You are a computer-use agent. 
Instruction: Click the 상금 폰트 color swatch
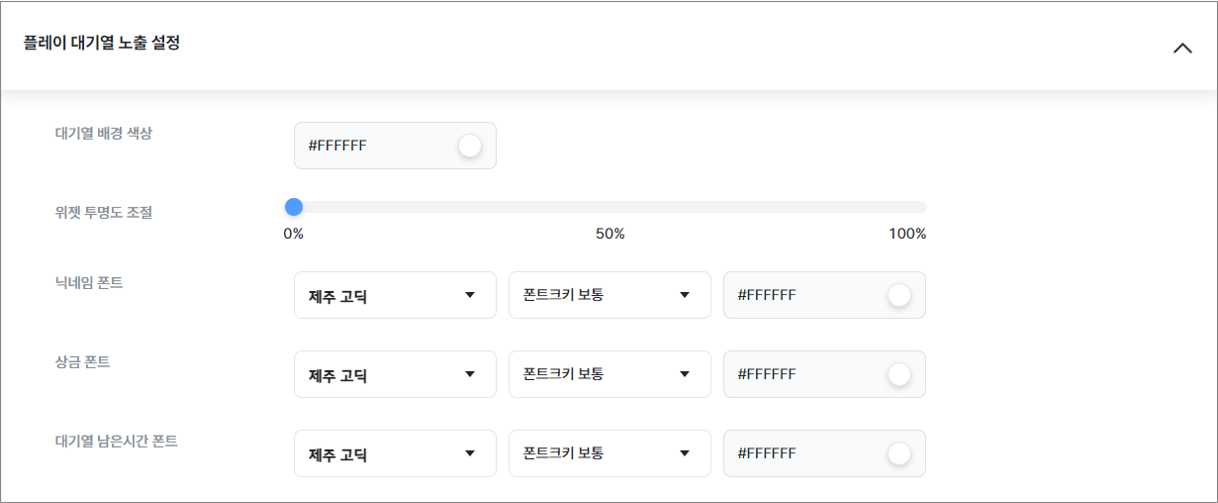point(899,374)
